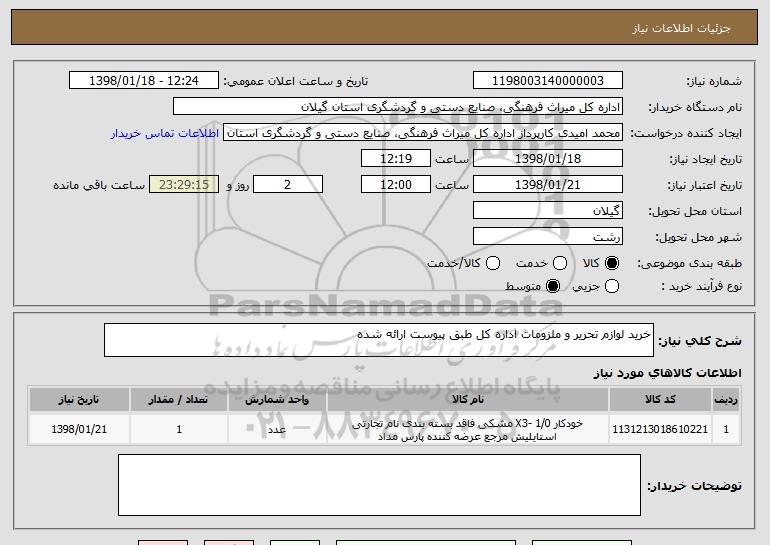Image resolution: width=770 pixels, height=545 pixels.
Task: Click the need date cell in the goods table
Action: click(x=79, y=429)
